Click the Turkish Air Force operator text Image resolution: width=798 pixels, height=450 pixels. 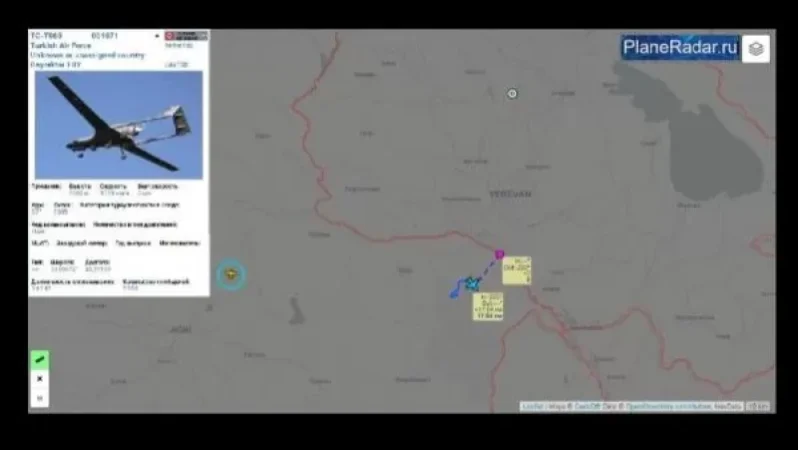coord(59,46)
